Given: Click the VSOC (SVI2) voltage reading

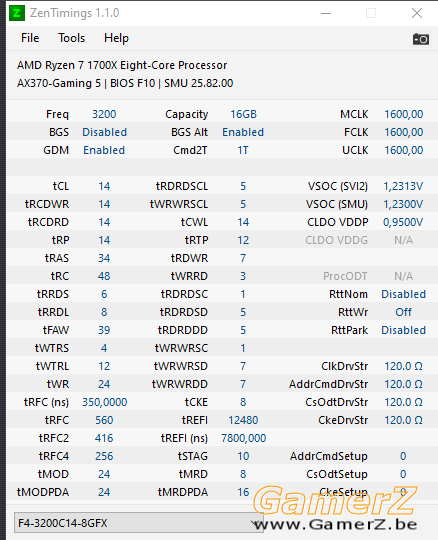Looking at the screenshot, I should (x=403, y=186).
